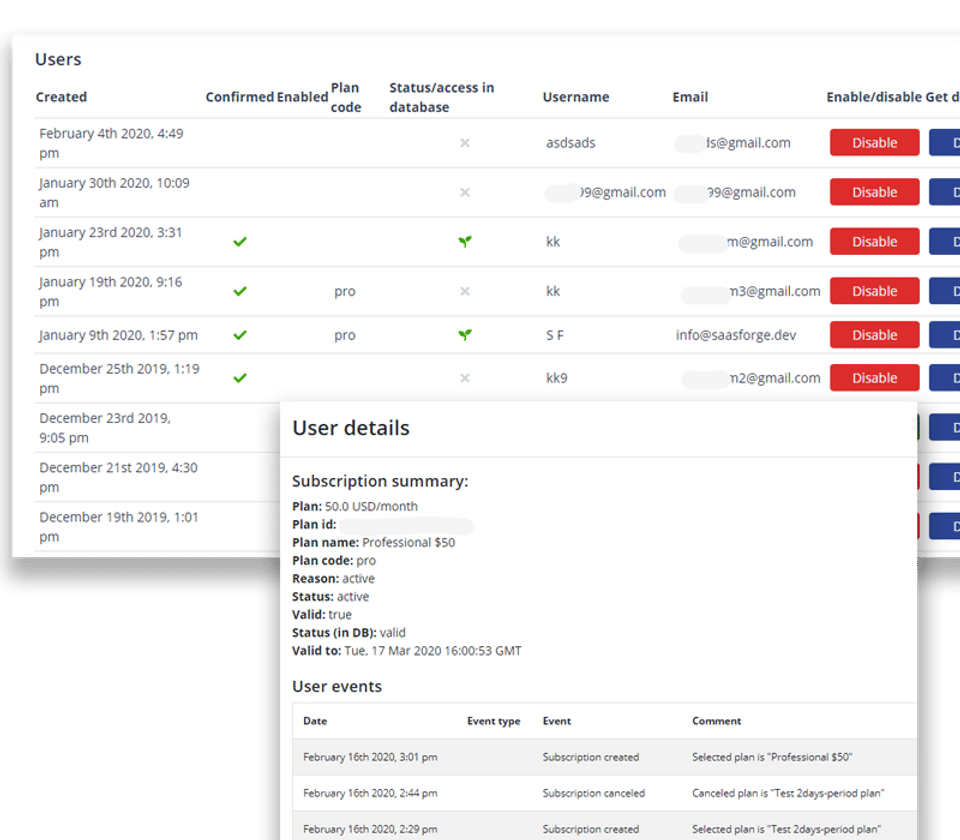Click Disable button for user kk9

coord(874,378)
